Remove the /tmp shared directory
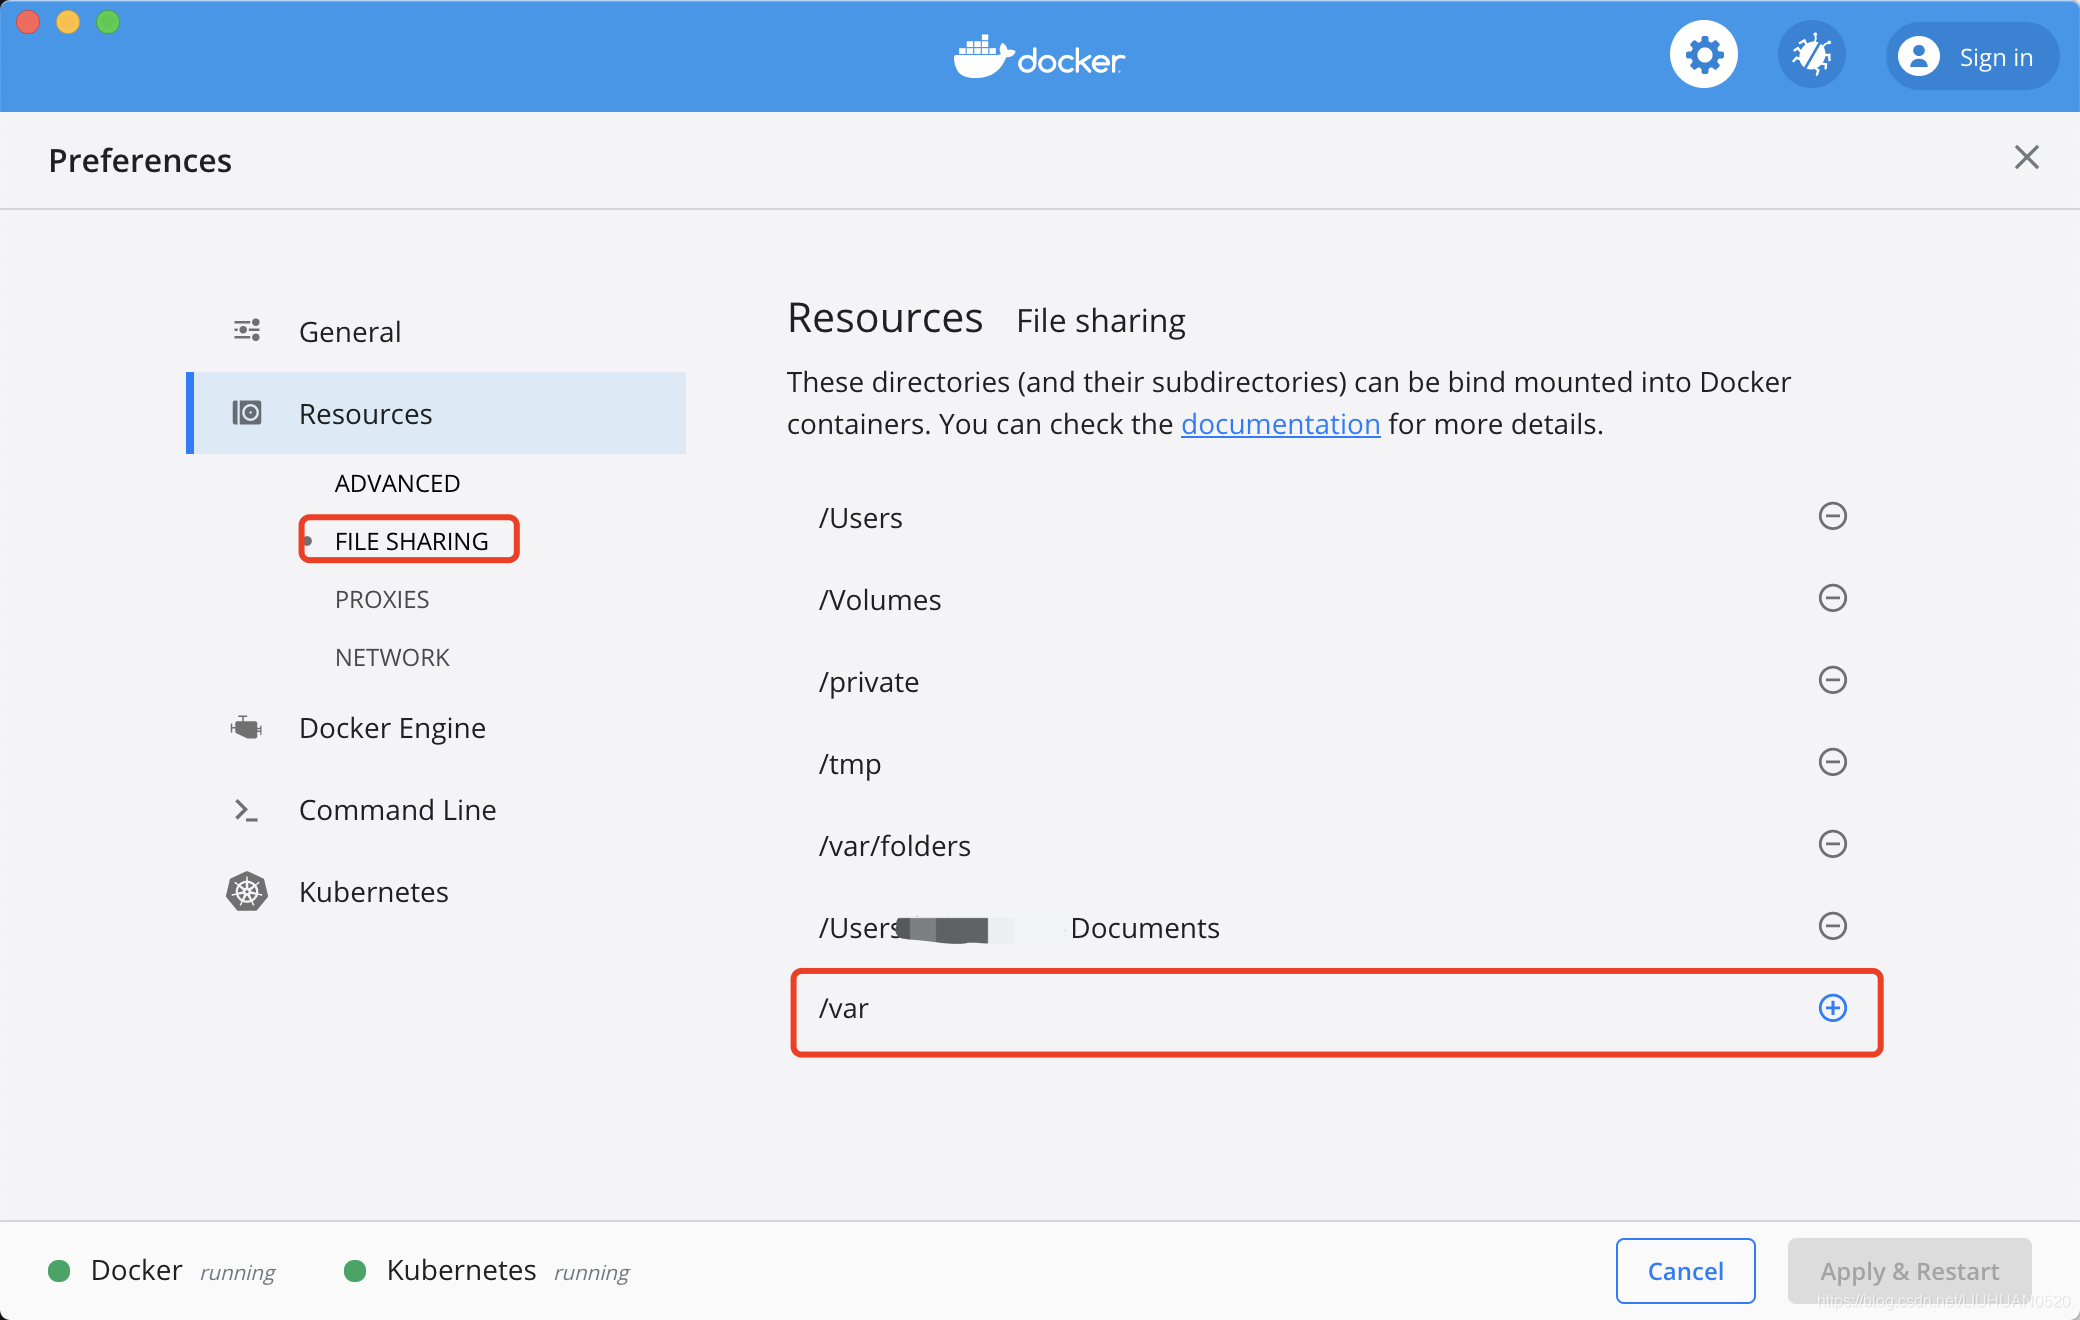Image resolution: width=2080 pixels, height=1320 pixels. point(1832,762)
